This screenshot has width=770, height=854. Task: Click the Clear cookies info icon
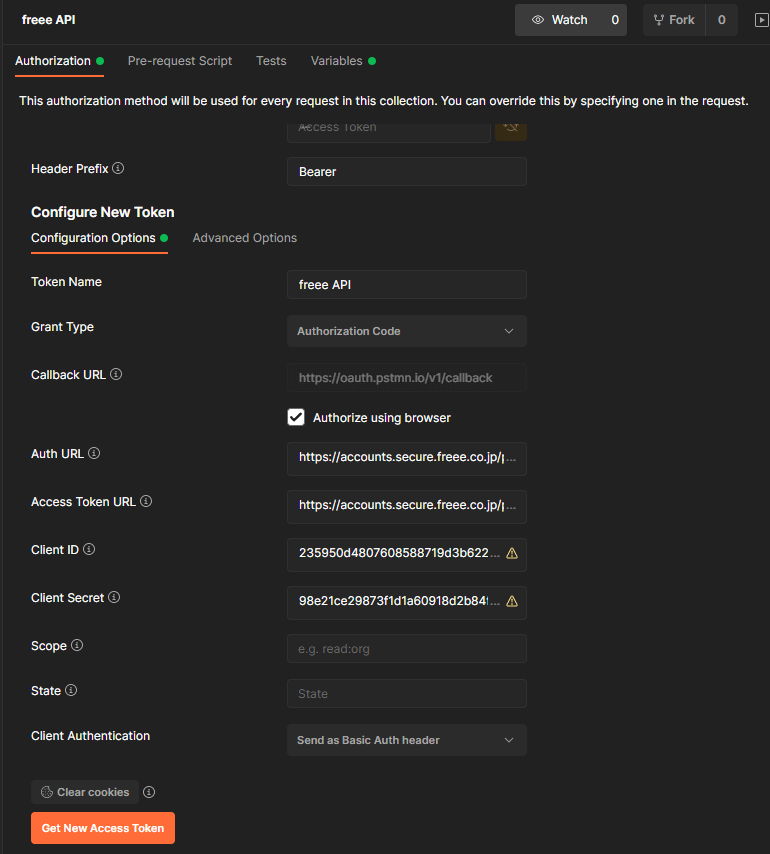coord(149,792)
